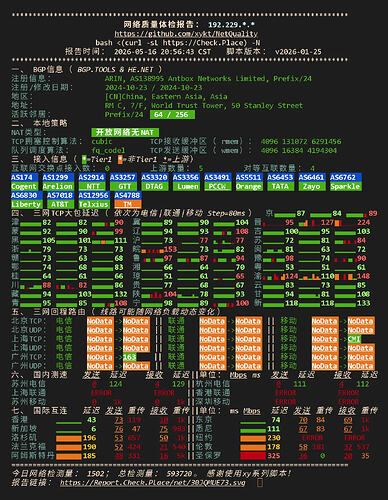Screen dimensions: 388x500
Task: Click the PCCW label
Action: pyautogui.click(x=217, y=186)
